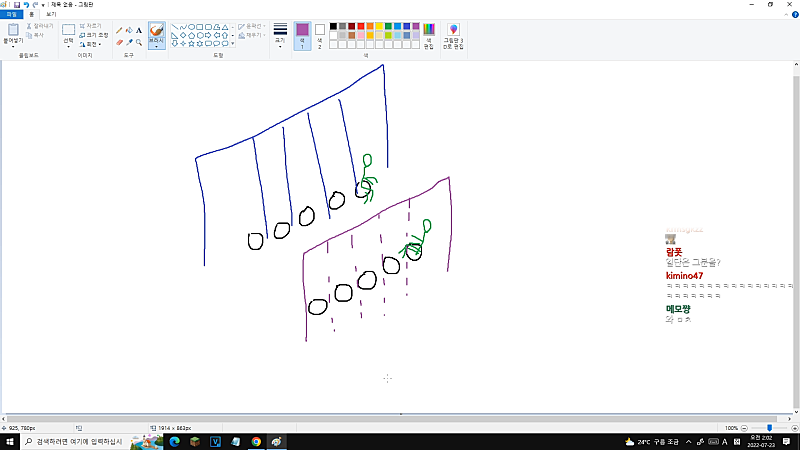Screen dimensions: 800x450
Task: Choose the Diamond shape
Action: click(x=183, y=35)
